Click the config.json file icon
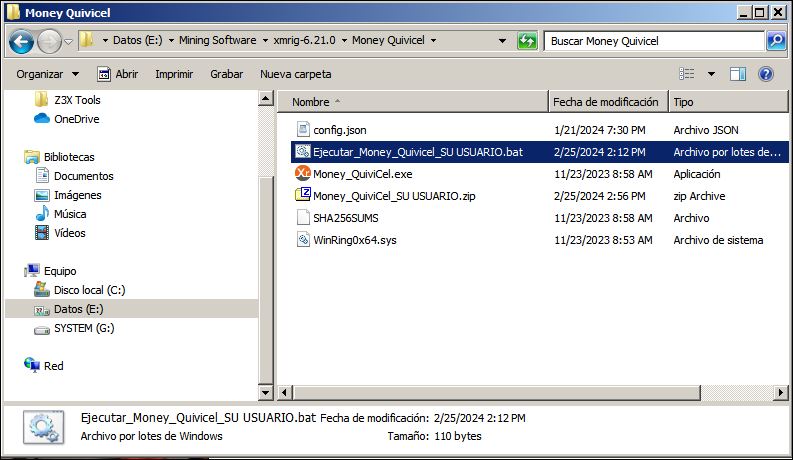Image resolution: width=793 pixels, height=460 pixels. coord(303,129)
